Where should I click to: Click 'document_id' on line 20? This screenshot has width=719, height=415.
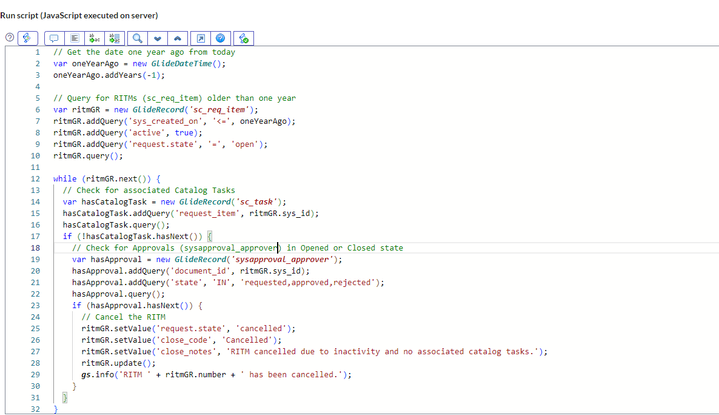point(200,271)
